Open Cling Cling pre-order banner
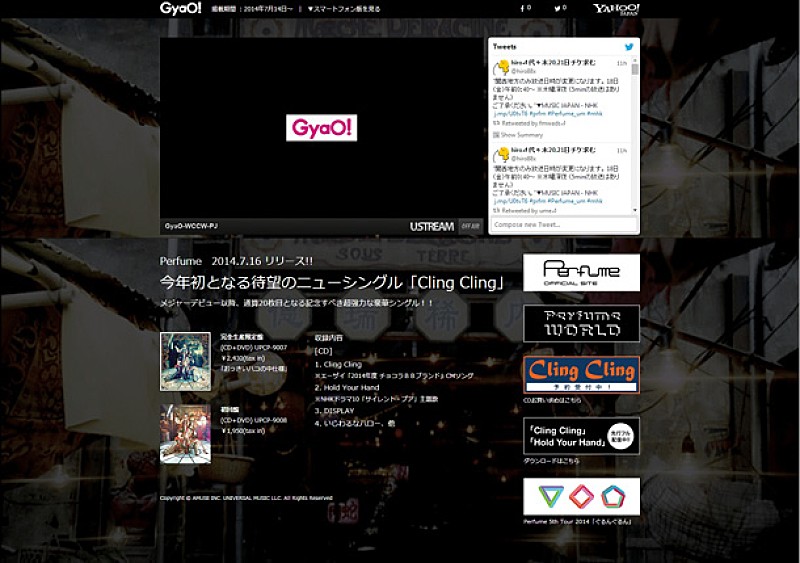This screenshot has width=800, height=563. (581, 375)
